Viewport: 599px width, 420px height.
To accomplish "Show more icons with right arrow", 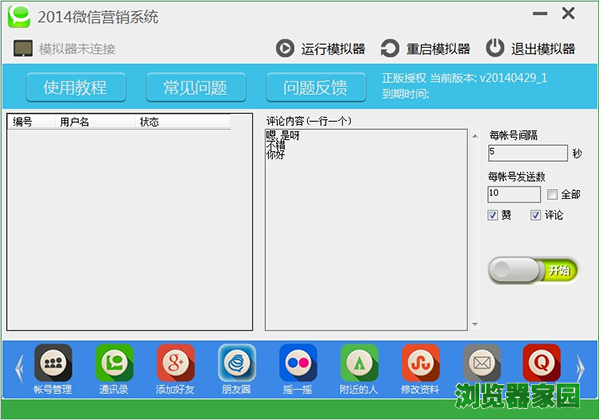I will tap(580, 369).
